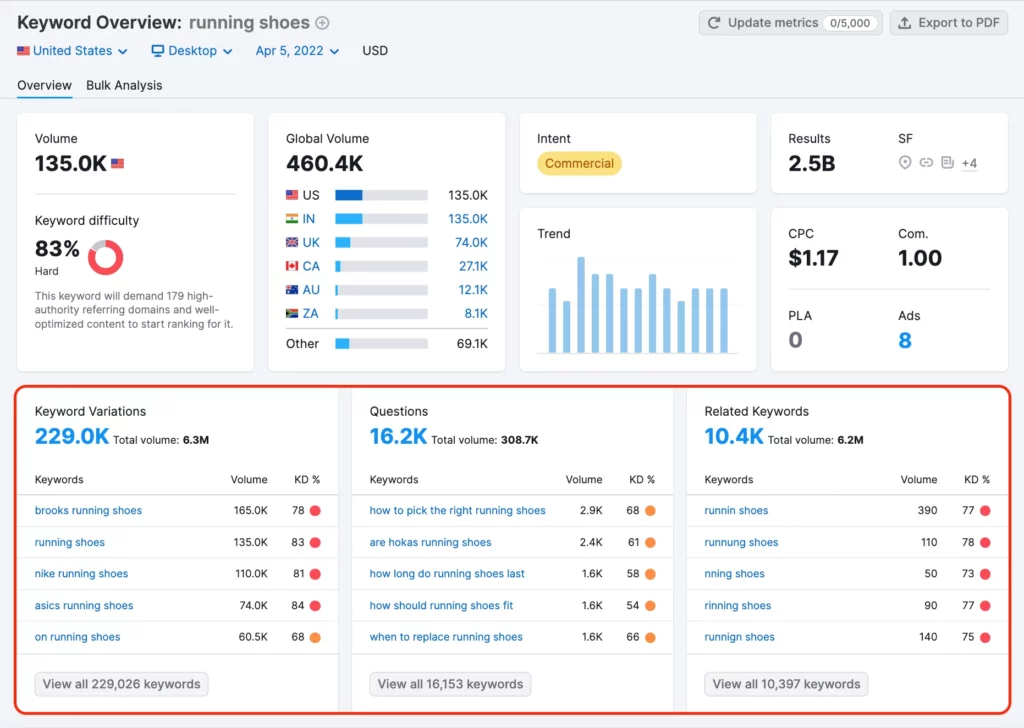This screenshot has height=728, width=1024.
Task: Click the news SERP feature icon
Action: point(948,163)
